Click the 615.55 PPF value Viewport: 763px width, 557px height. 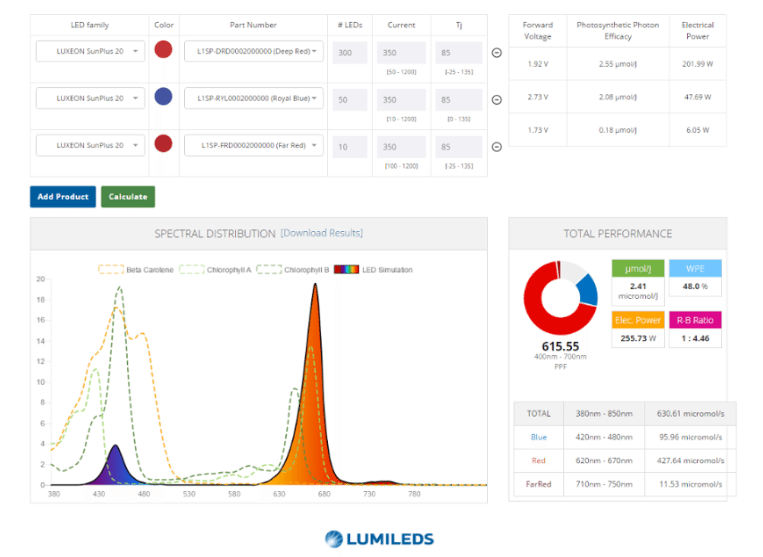(x=561, y=346)
